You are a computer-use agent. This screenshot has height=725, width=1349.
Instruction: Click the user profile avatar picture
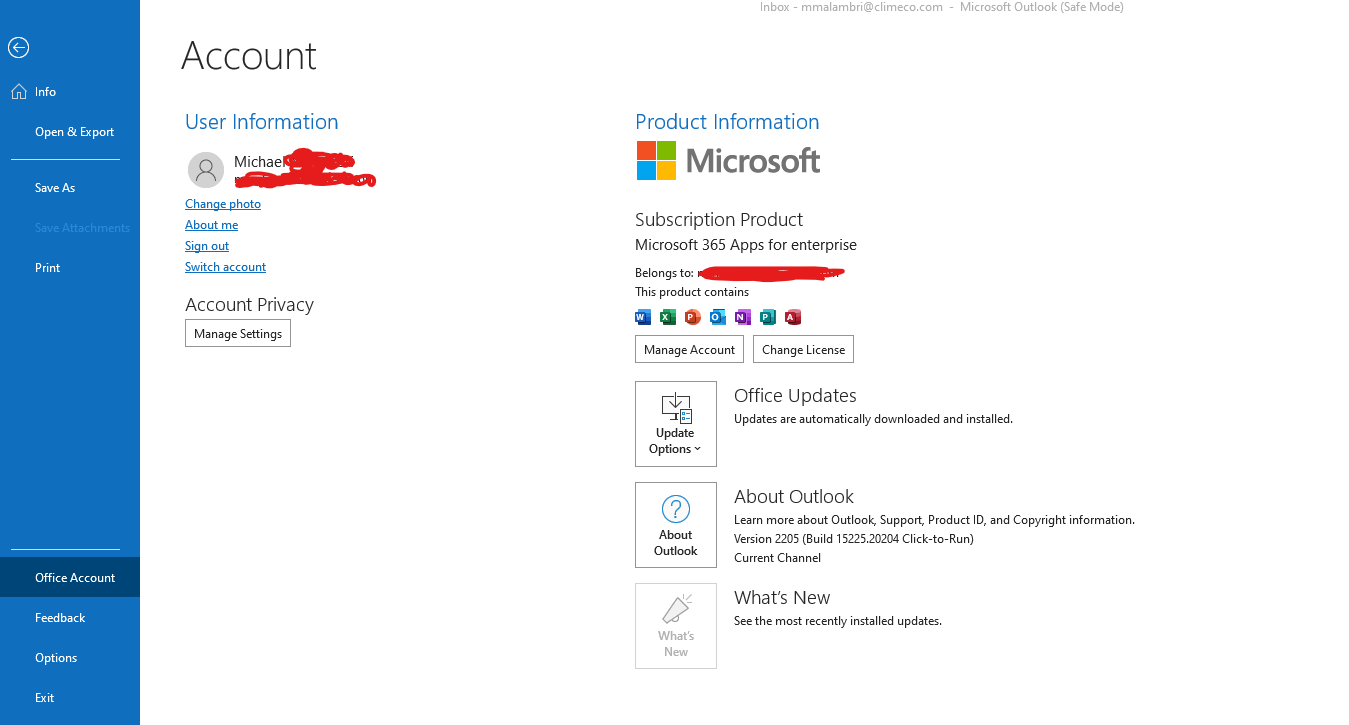click(206, 170)
